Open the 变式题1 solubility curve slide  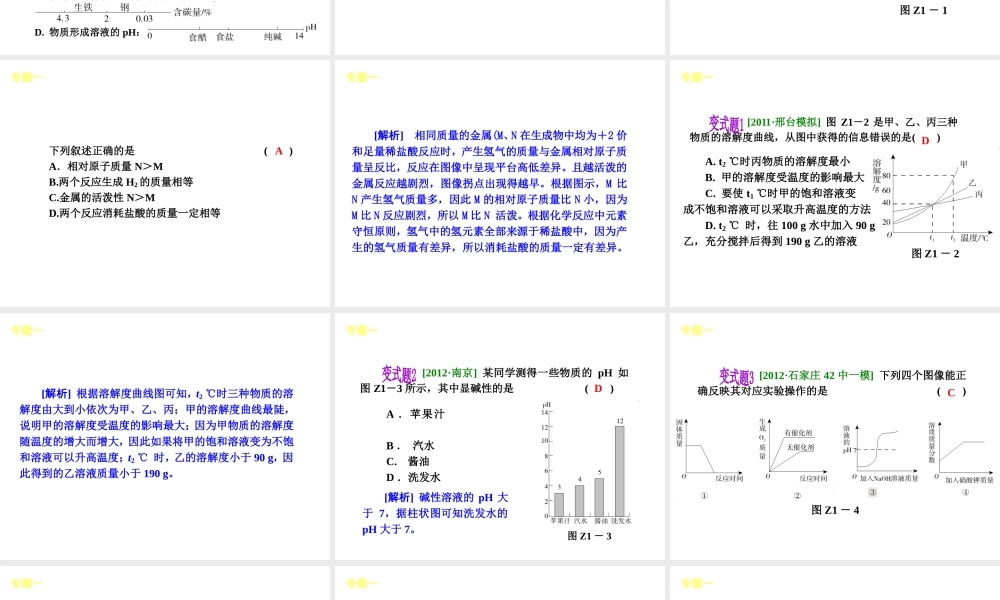(835, 183)
